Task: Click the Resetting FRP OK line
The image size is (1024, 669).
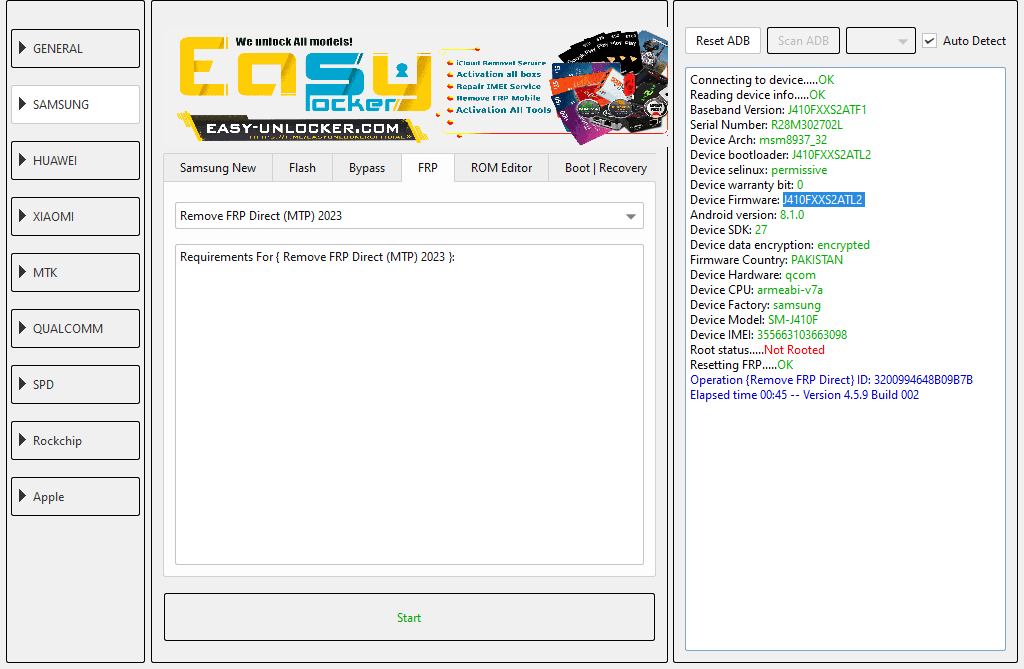Action: 742,365
